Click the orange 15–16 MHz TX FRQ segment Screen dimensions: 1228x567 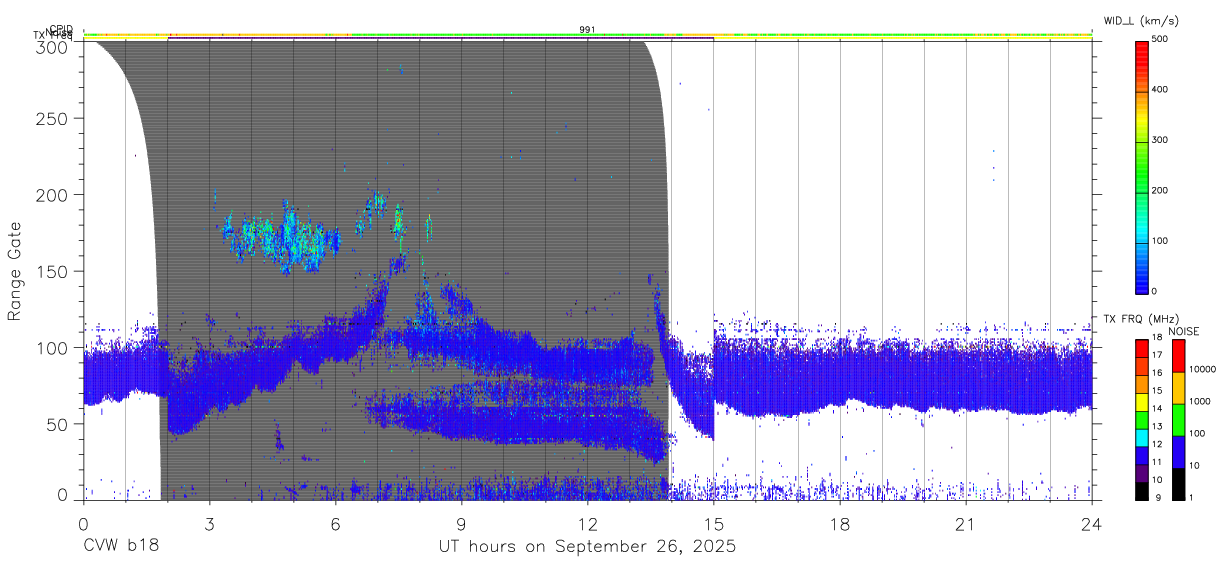pos(1142,383)
